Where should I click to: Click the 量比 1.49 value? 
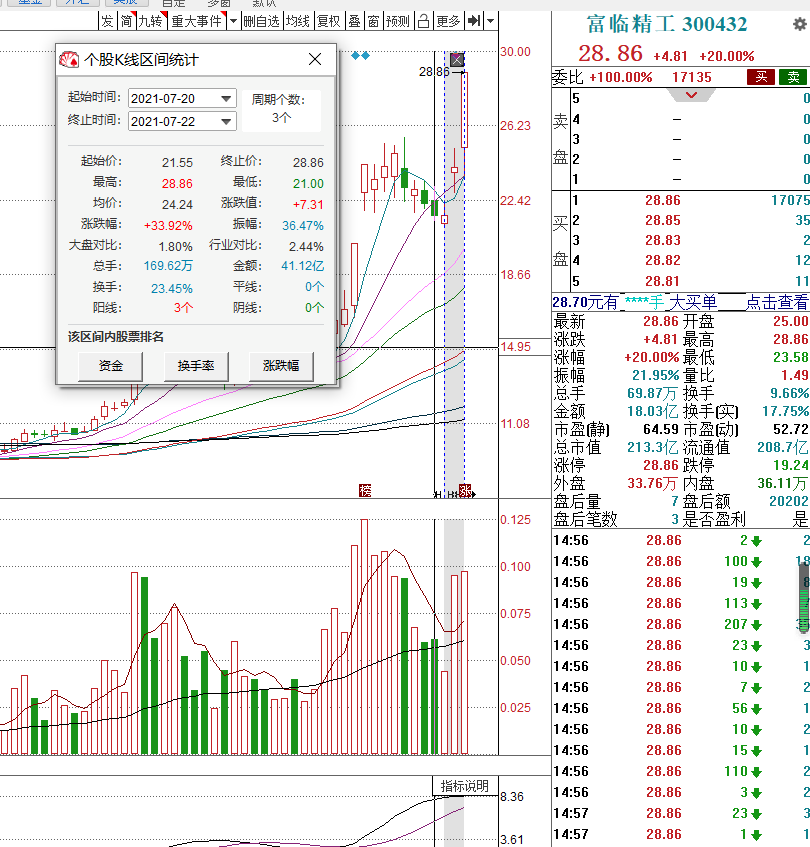[x=794, y=375]
